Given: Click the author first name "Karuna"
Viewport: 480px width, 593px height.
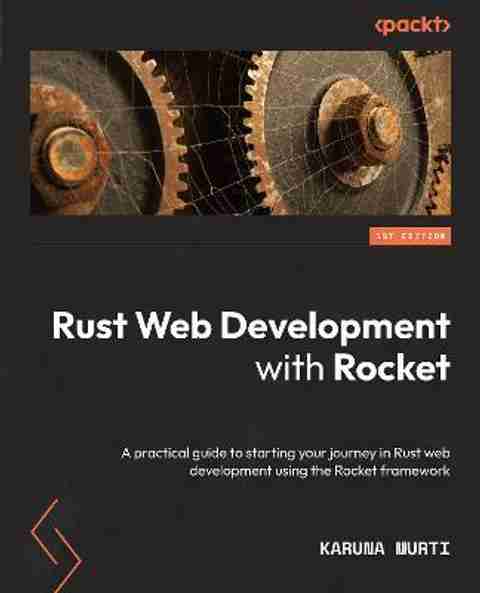Looking at the screenshot, I should [x=352, y=549].
